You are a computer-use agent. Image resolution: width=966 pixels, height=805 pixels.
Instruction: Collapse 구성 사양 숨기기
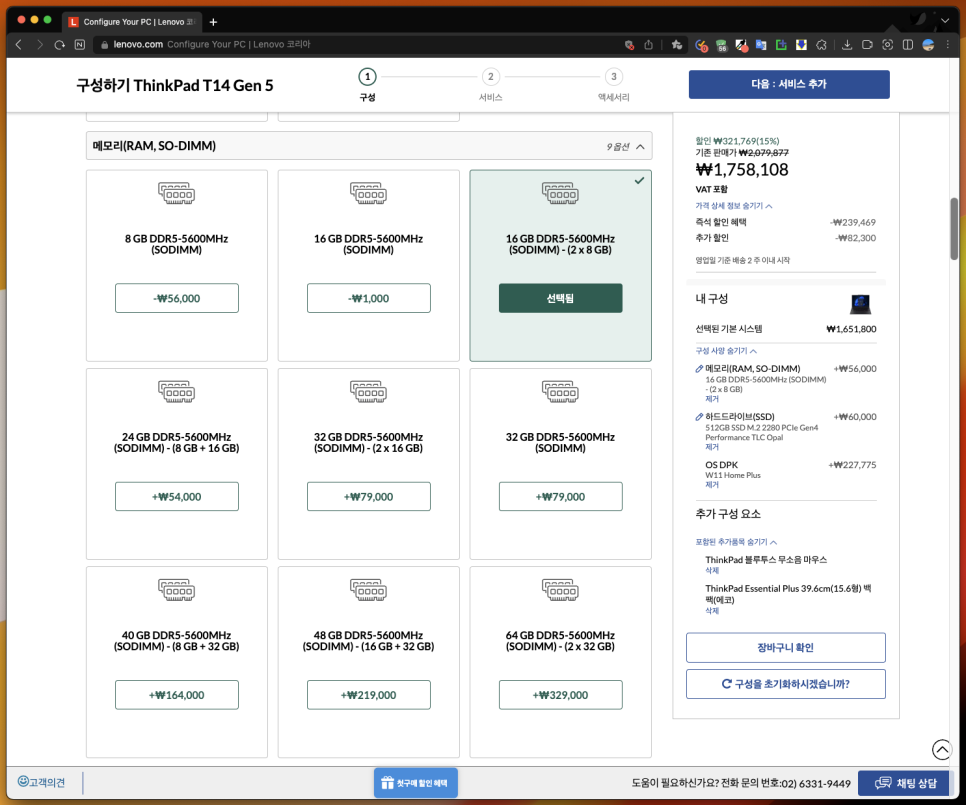726,350
